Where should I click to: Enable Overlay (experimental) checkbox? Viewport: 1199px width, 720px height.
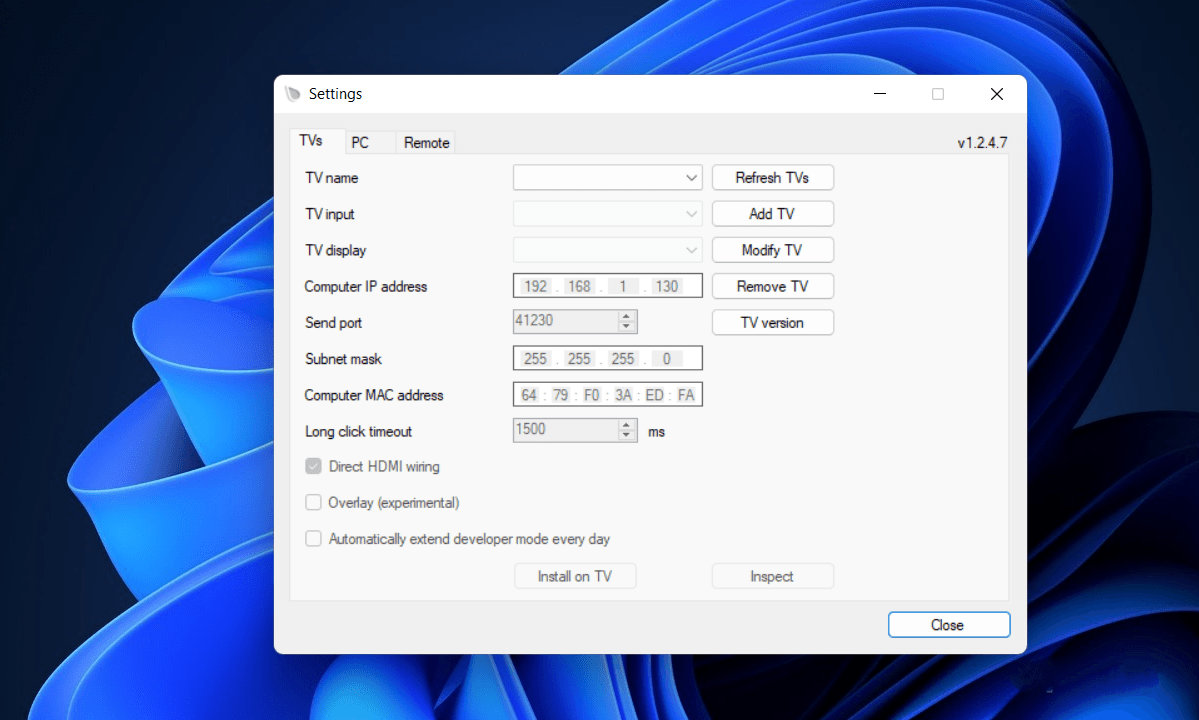tap(313, 503)
